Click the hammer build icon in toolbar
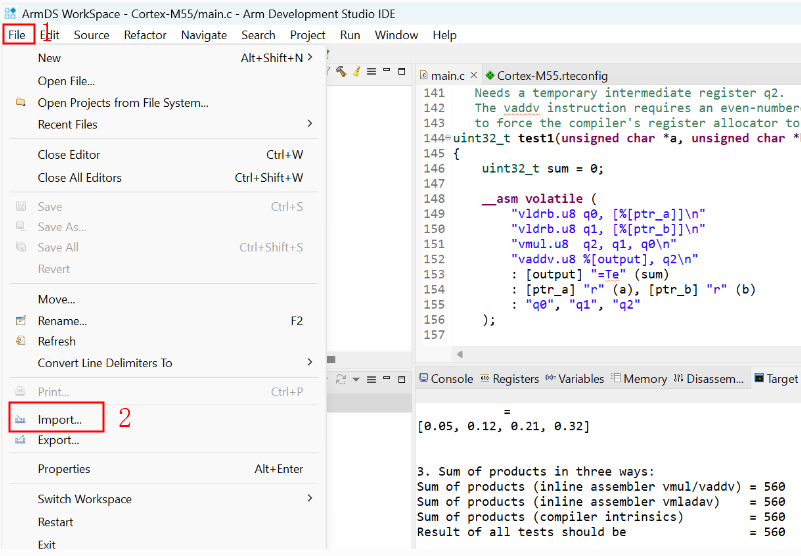The height and width of the screenshot is (556, 801). point(341,72)
